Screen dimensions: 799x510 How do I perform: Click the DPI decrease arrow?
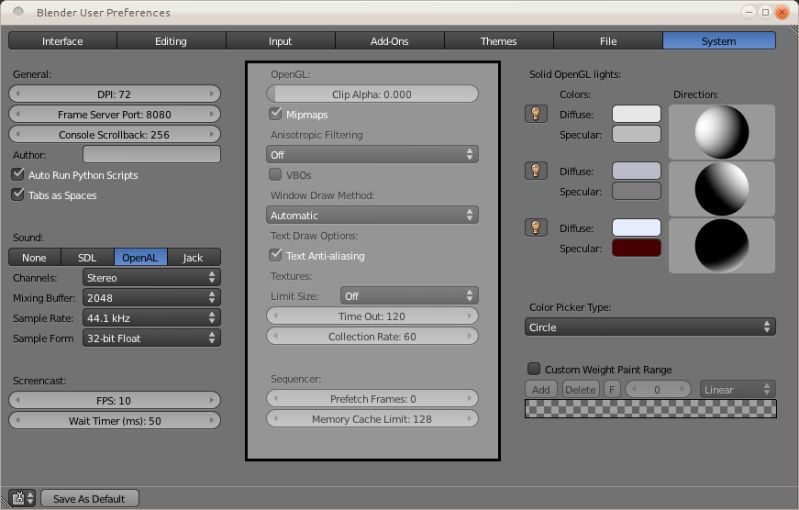[18, 94]
